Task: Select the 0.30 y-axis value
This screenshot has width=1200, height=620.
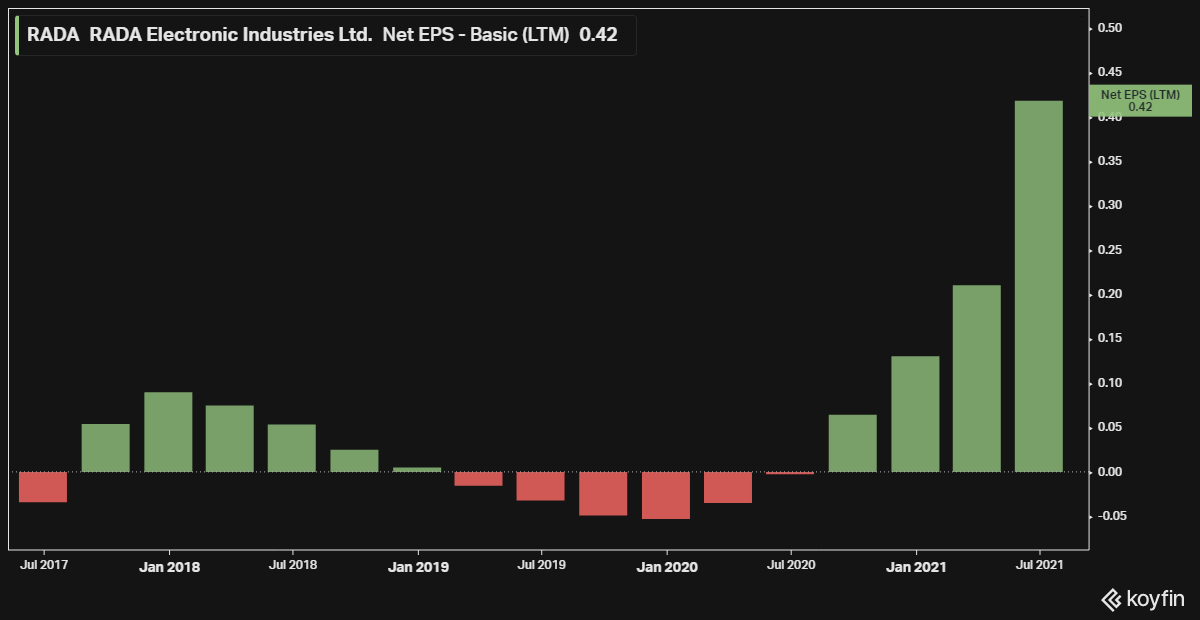Action: tap(1108, 205)
